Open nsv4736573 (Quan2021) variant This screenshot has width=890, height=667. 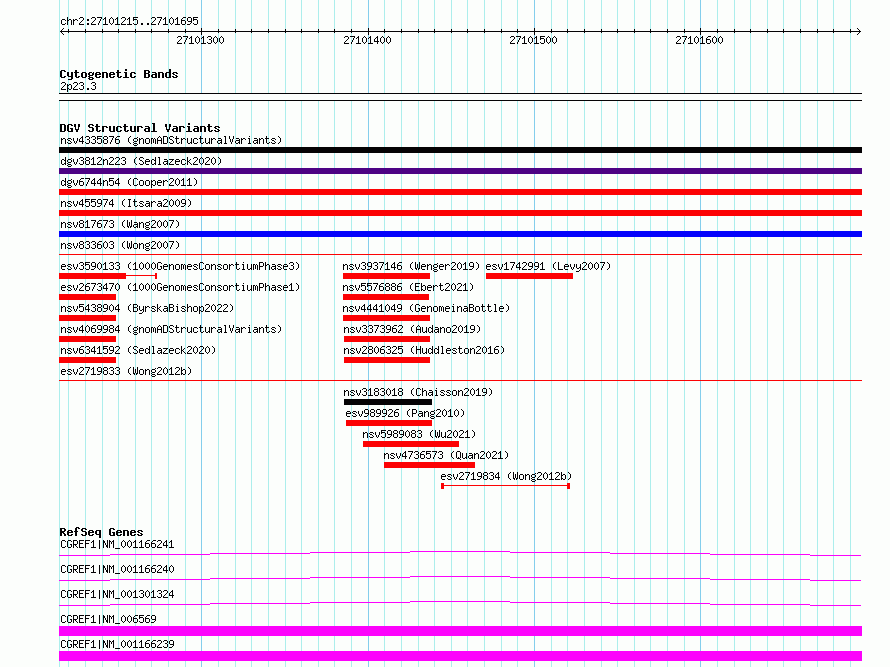tap(446, 455)
